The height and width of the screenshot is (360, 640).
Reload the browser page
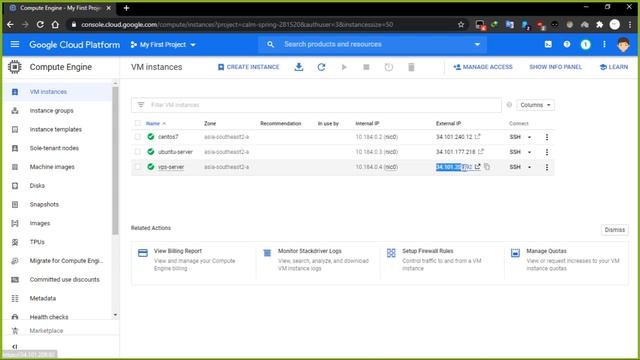40,24
